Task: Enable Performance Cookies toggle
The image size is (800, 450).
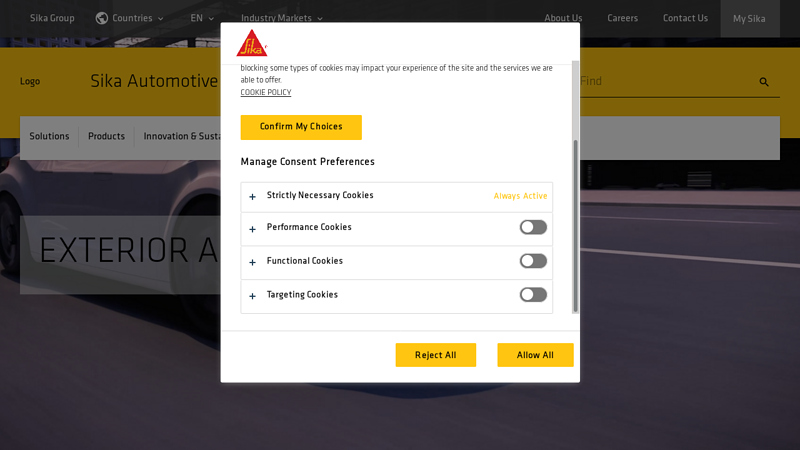Action: pos(533,227)
